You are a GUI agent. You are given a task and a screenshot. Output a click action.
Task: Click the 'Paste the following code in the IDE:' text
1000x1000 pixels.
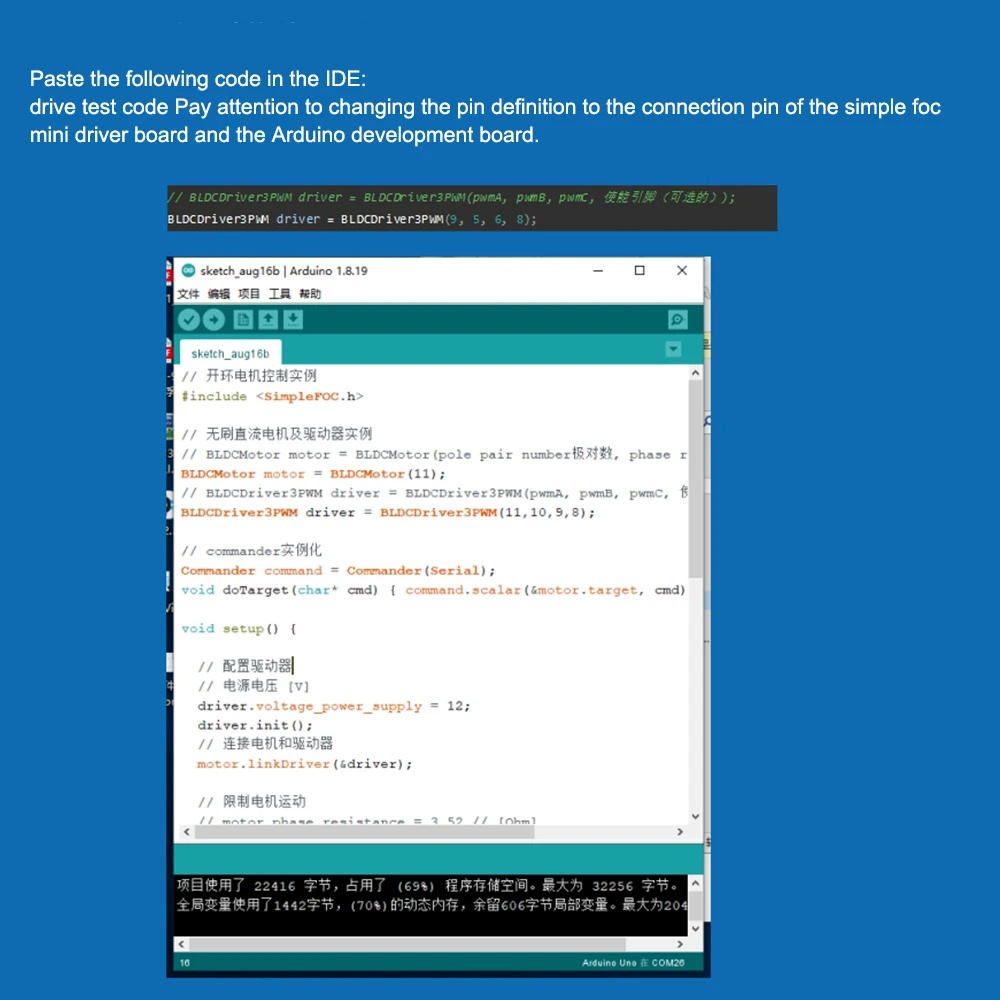click(x=198, y=78)
